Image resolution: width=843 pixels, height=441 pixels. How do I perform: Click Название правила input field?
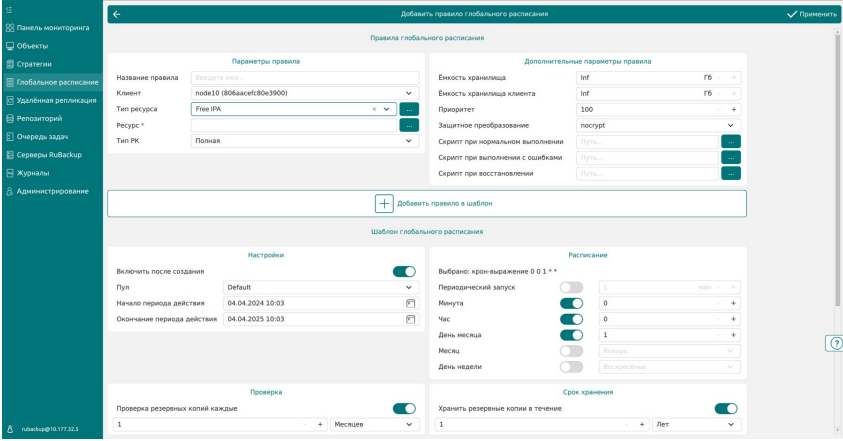(x=305, y=78)
